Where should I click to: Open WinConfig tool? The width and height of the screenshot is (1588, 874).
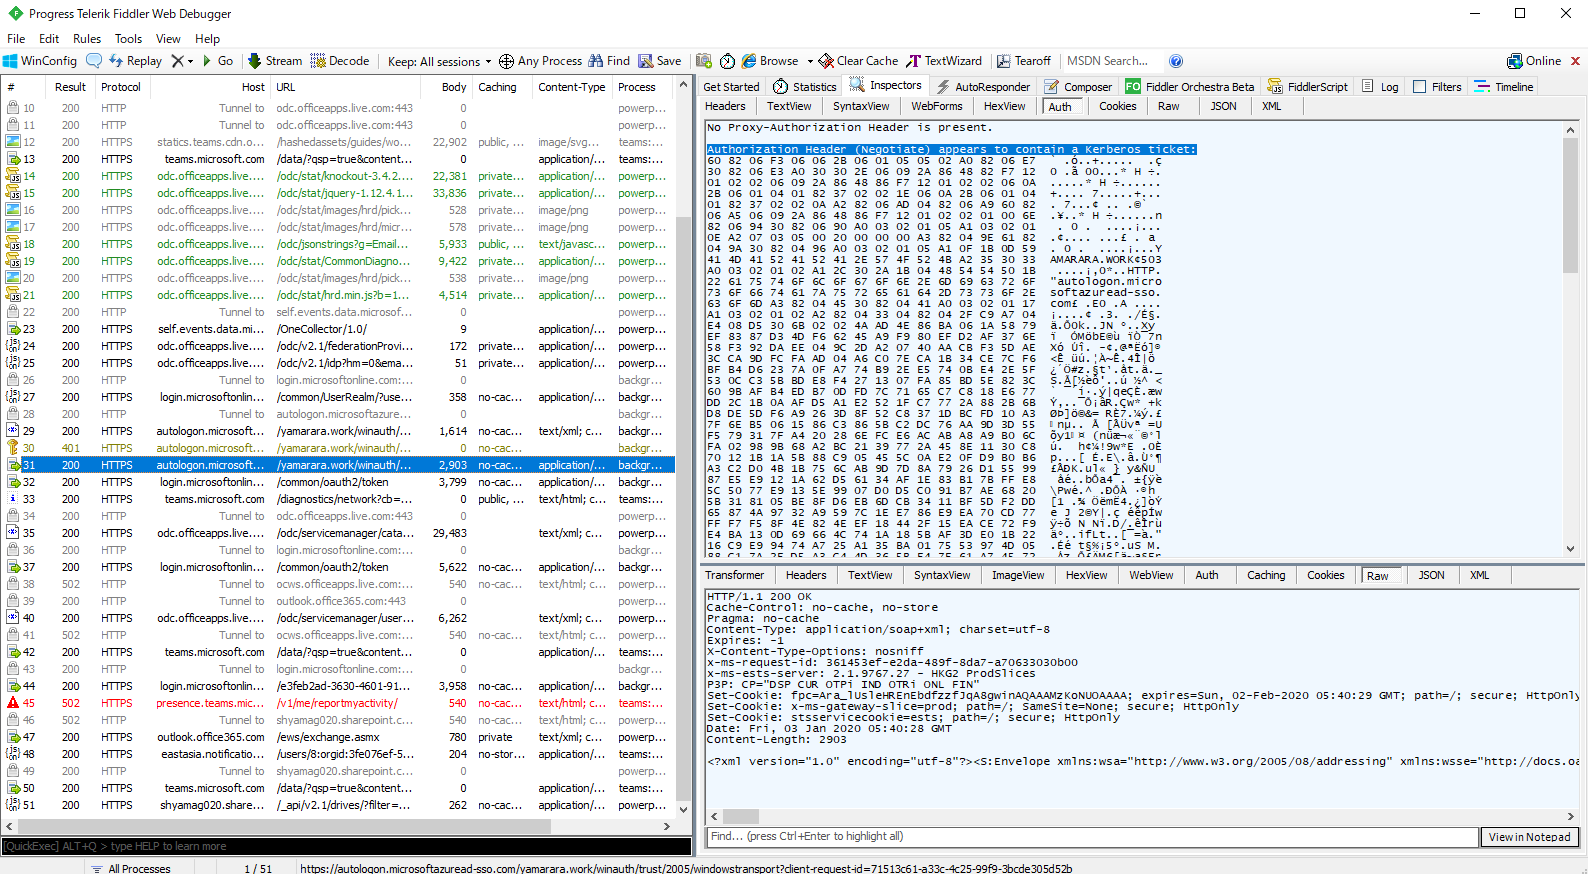(x=40, y=61)
